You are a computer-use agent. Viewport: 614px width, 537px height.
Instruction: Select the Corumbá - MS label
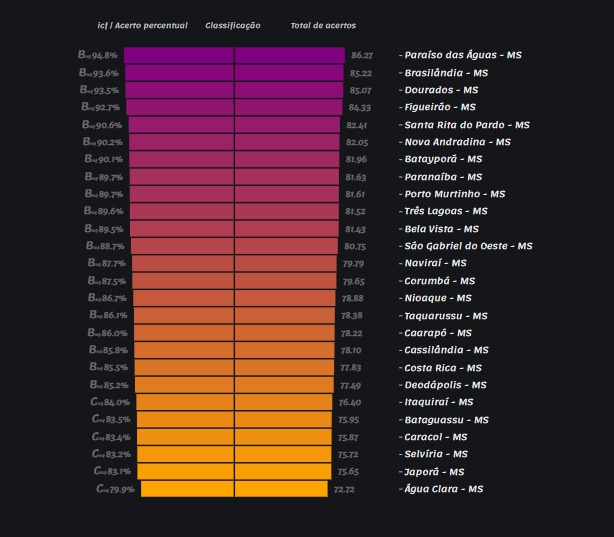point(439,281)
